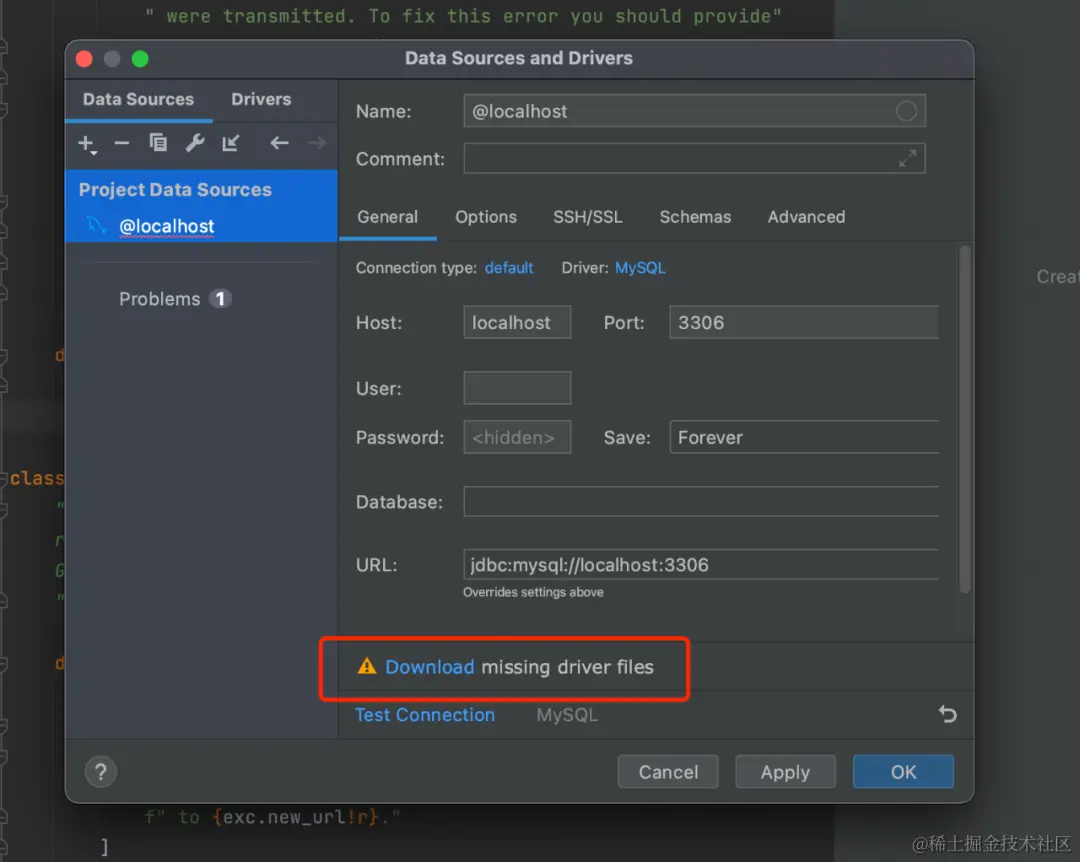Change the driver via MySQL link

click(x=640, y=268)
